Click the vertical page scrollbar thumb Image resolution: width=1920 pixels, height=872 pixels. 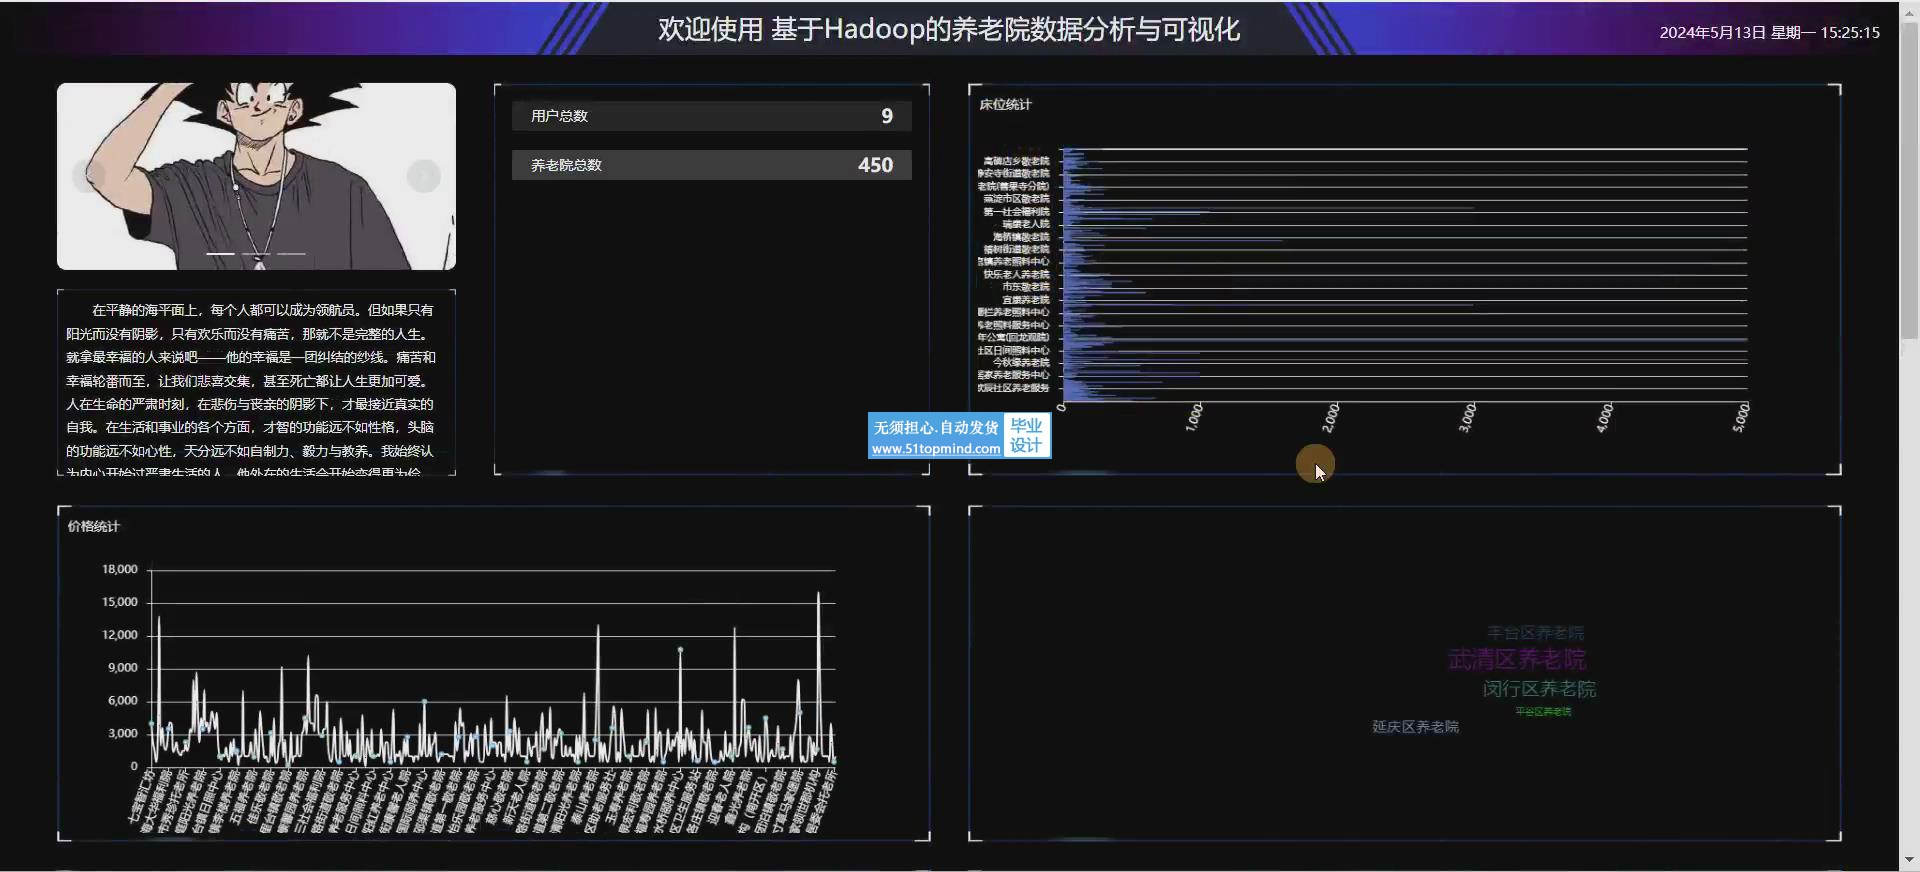[1909, 180]
